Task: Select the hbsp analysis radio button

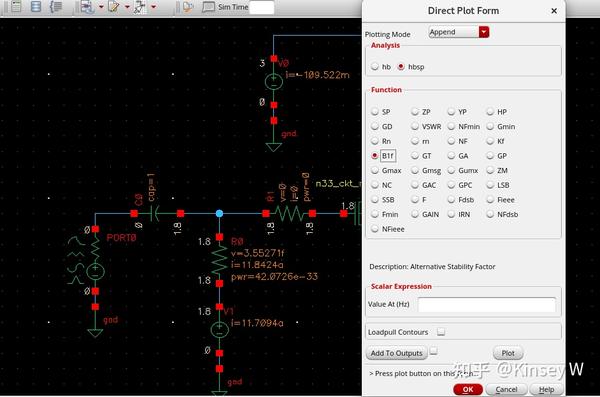Action: pyautogui.click(x=401, y=67)
